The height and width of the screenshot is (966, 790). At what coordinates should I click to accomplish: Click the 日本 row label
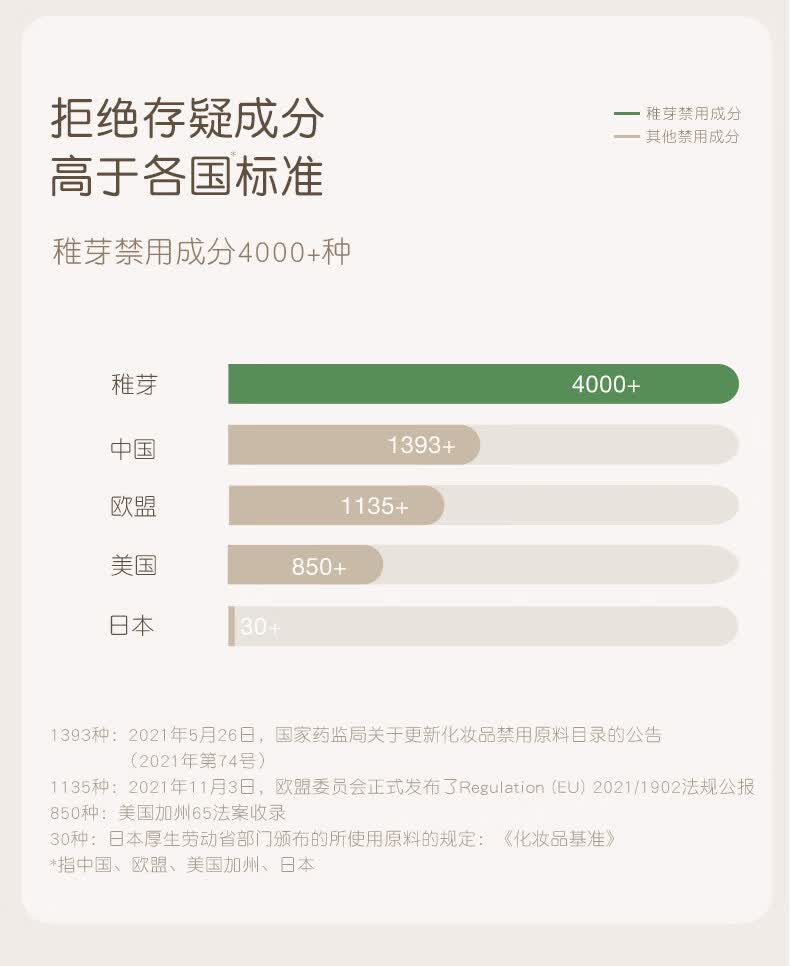click(132, 627)
